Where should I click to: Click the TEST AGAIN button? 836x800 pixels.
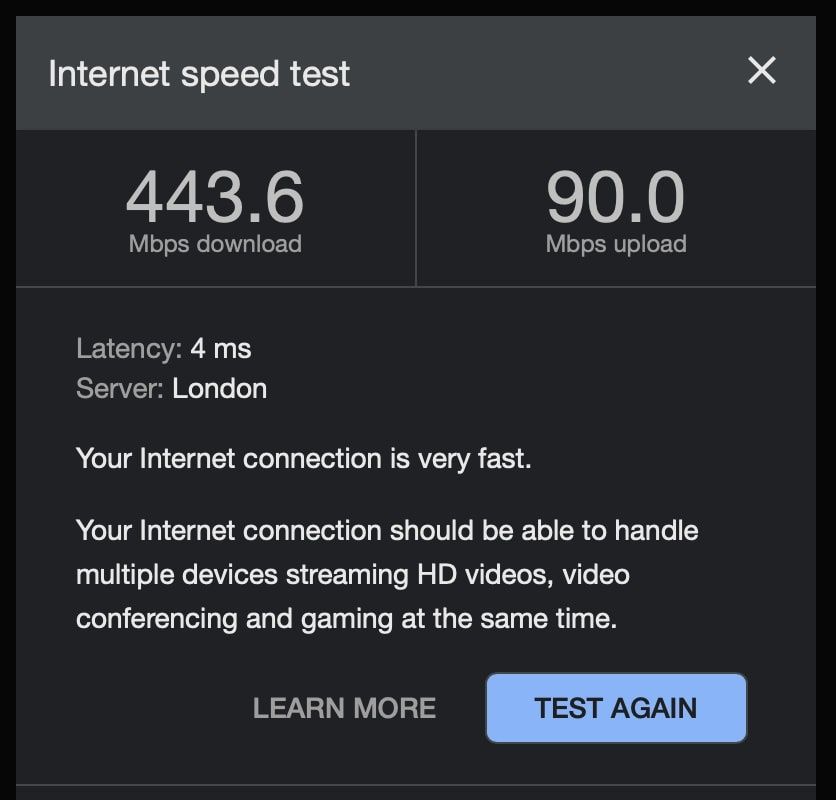616,708
